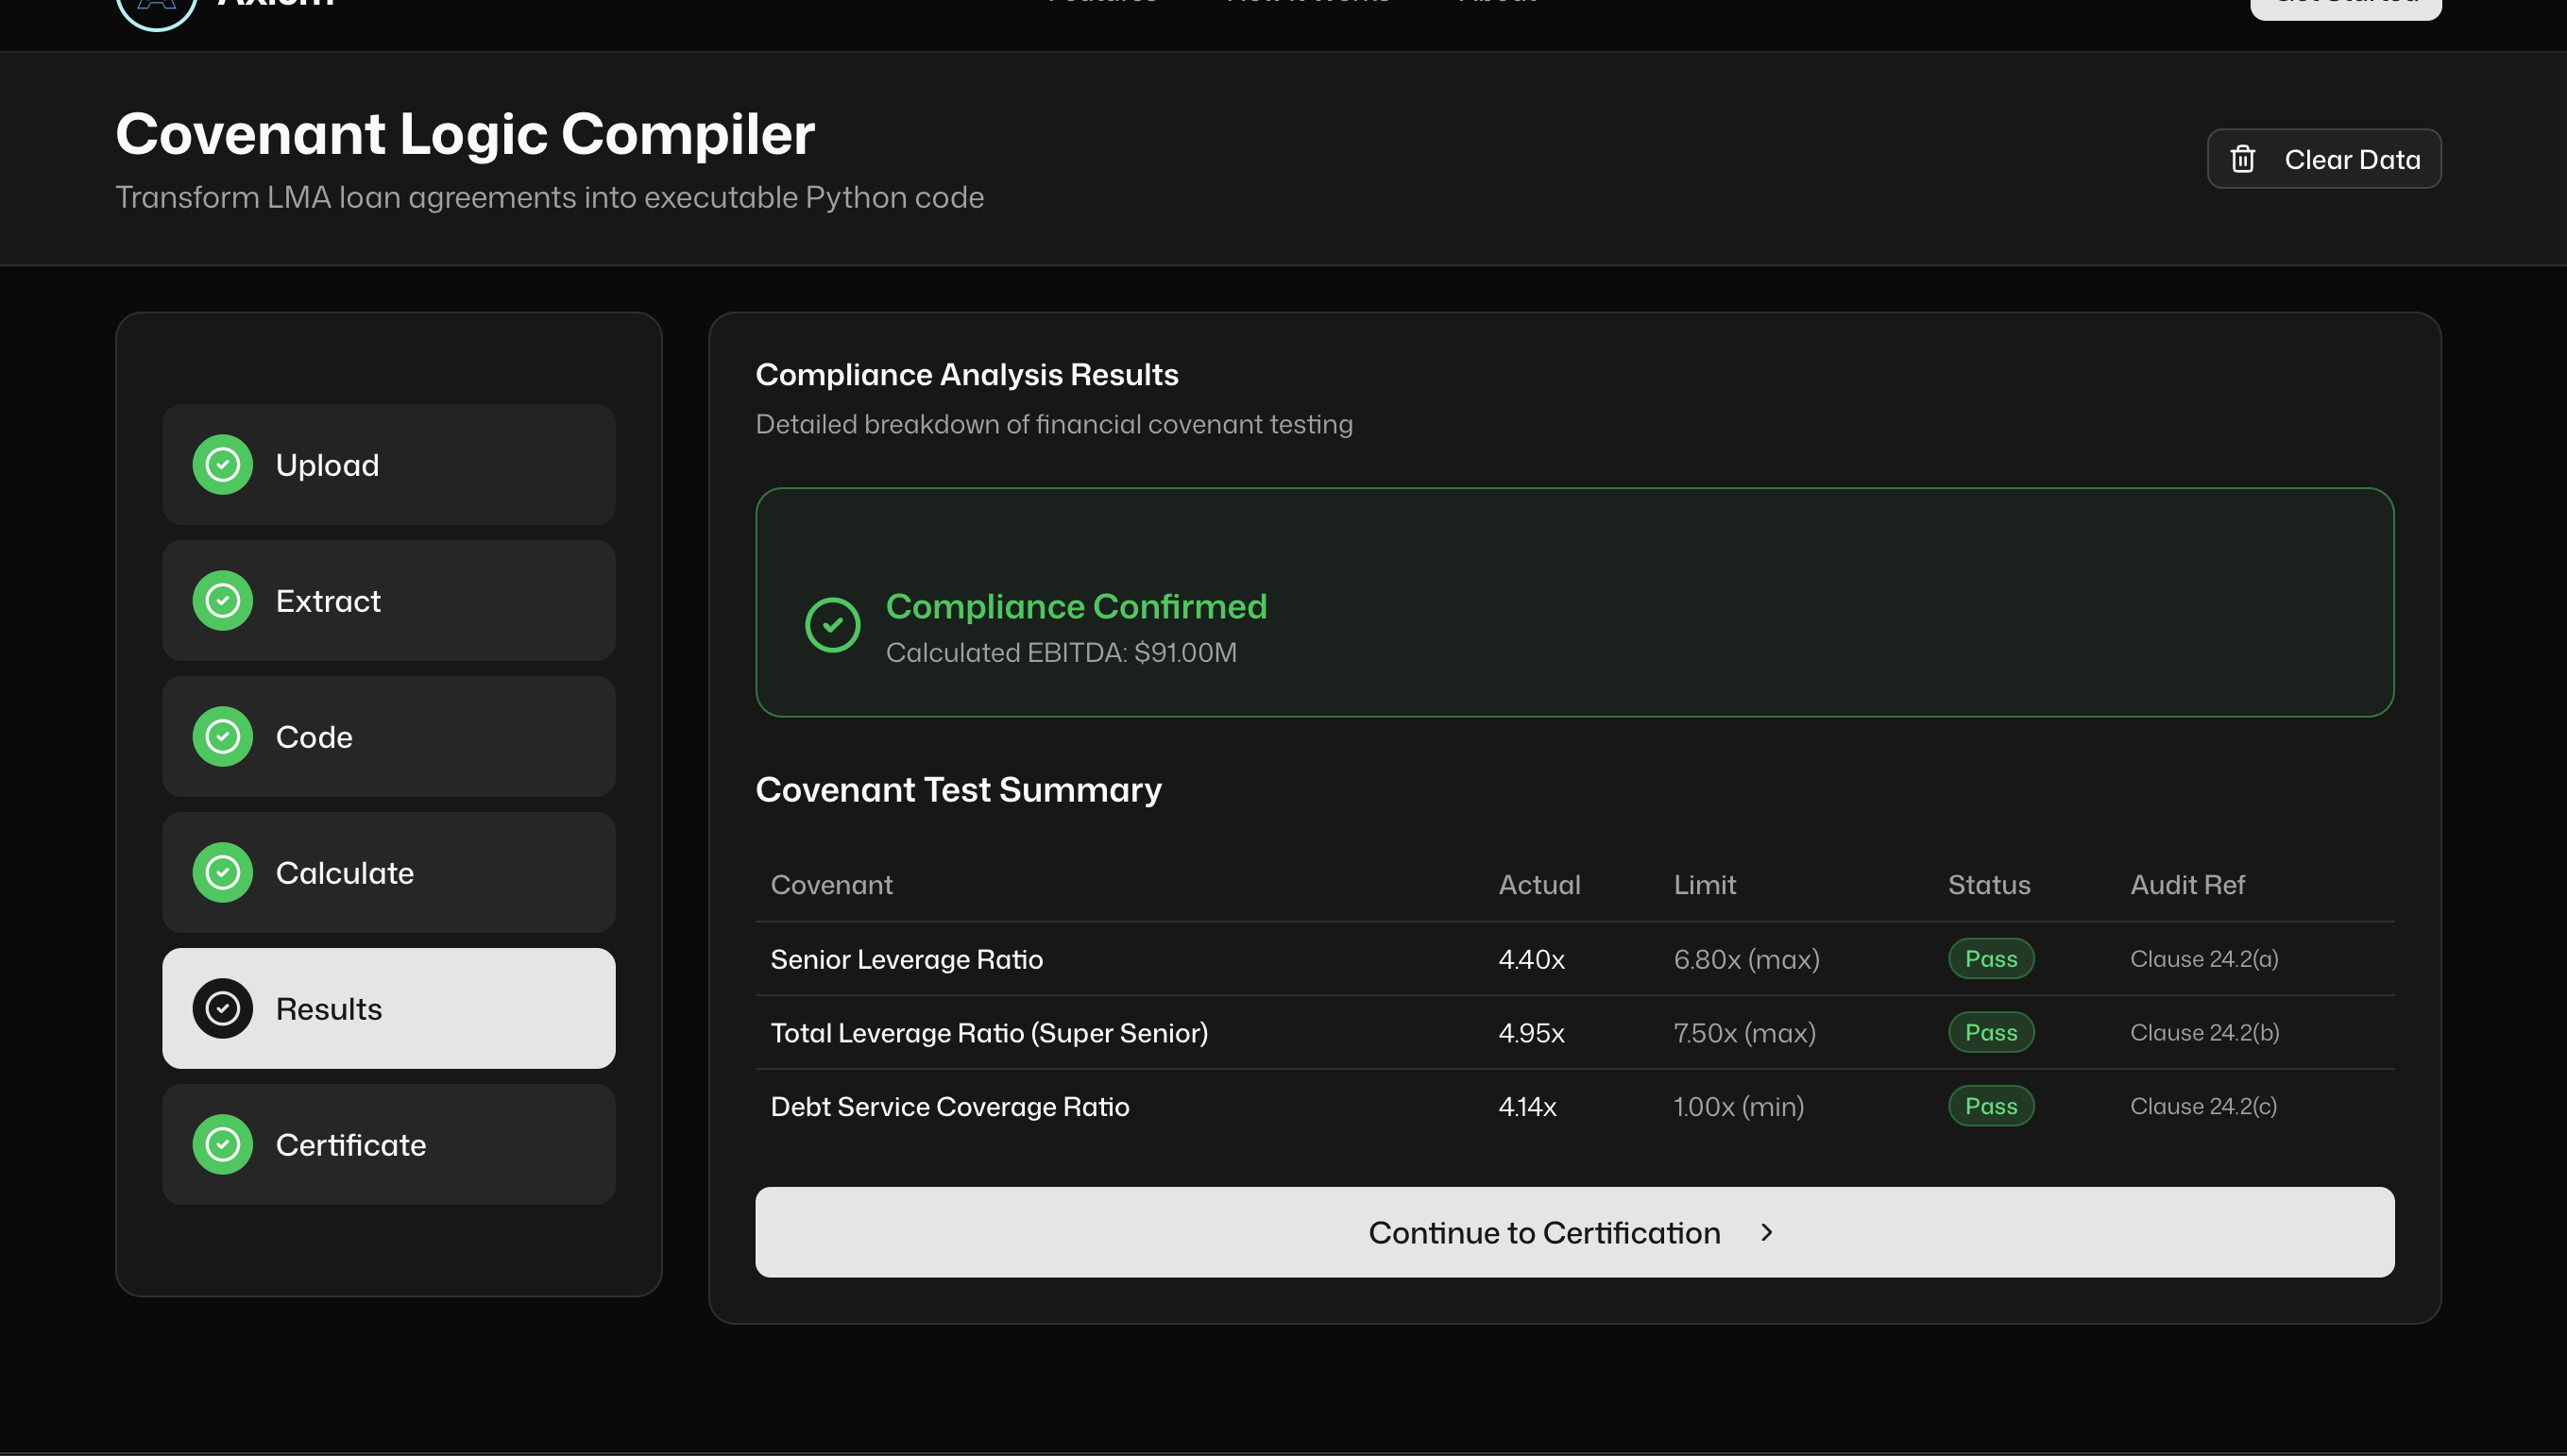
Task: Click the Code step check icon
Action: (222, 736)
